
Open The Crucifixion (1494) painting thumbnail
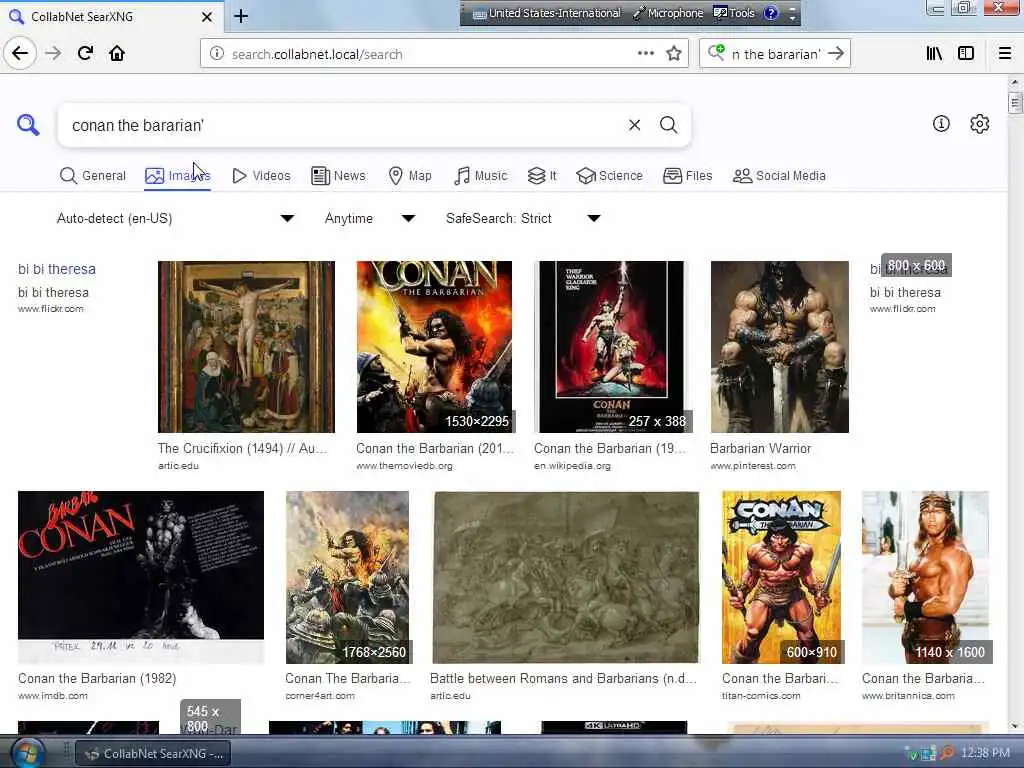point(246,347)
